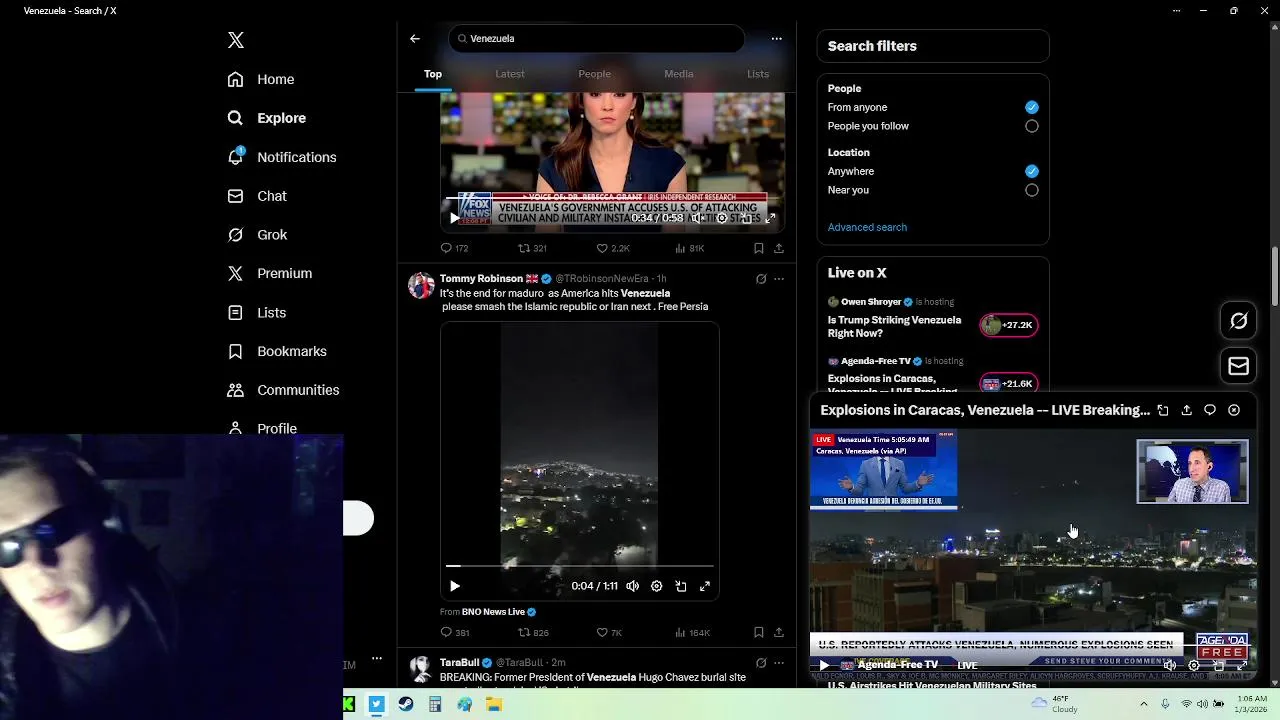1280x720 pixels.
Task: Close the floating live video player
Action: 1234,410
